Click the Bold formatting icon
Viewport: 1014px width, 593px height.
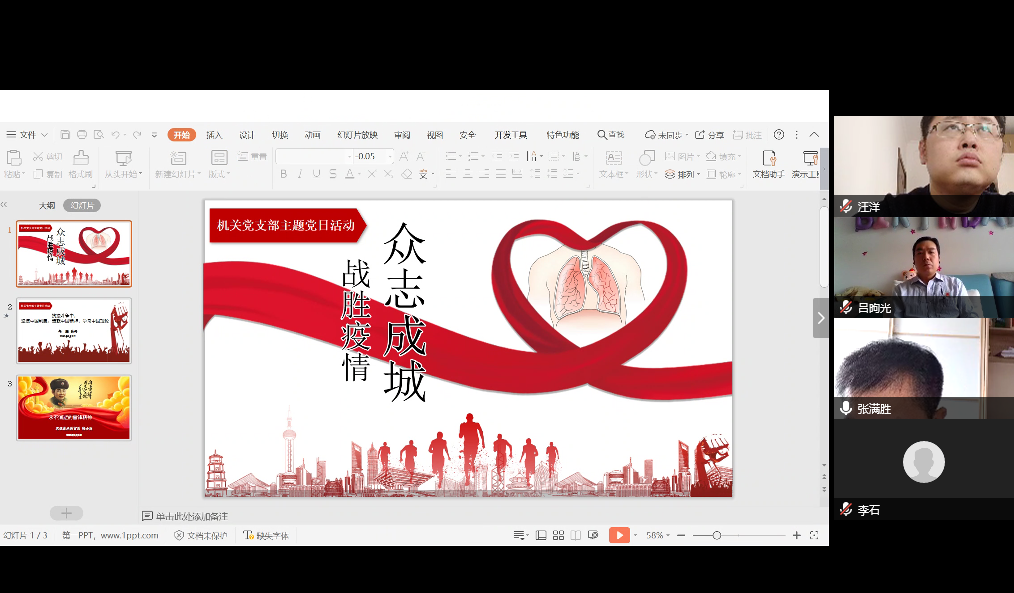pyautogui.click(x=284, y=174)
